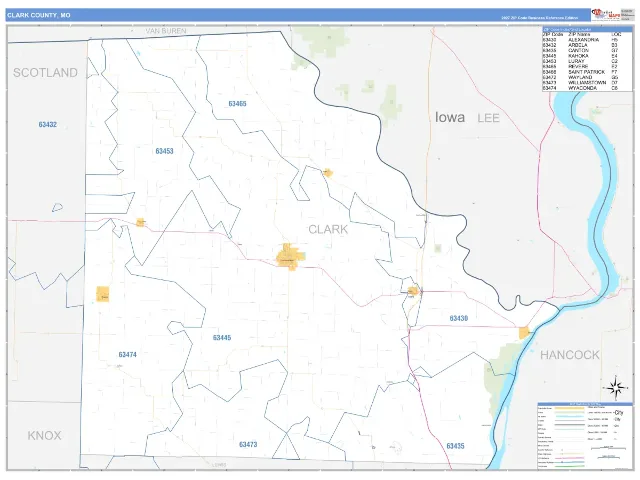Select ZIP code label 63473

(248, 444)
